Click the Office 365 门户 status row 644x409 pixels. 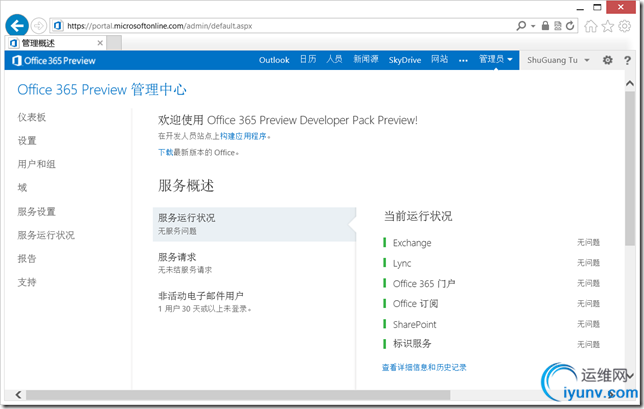(492, 283)
